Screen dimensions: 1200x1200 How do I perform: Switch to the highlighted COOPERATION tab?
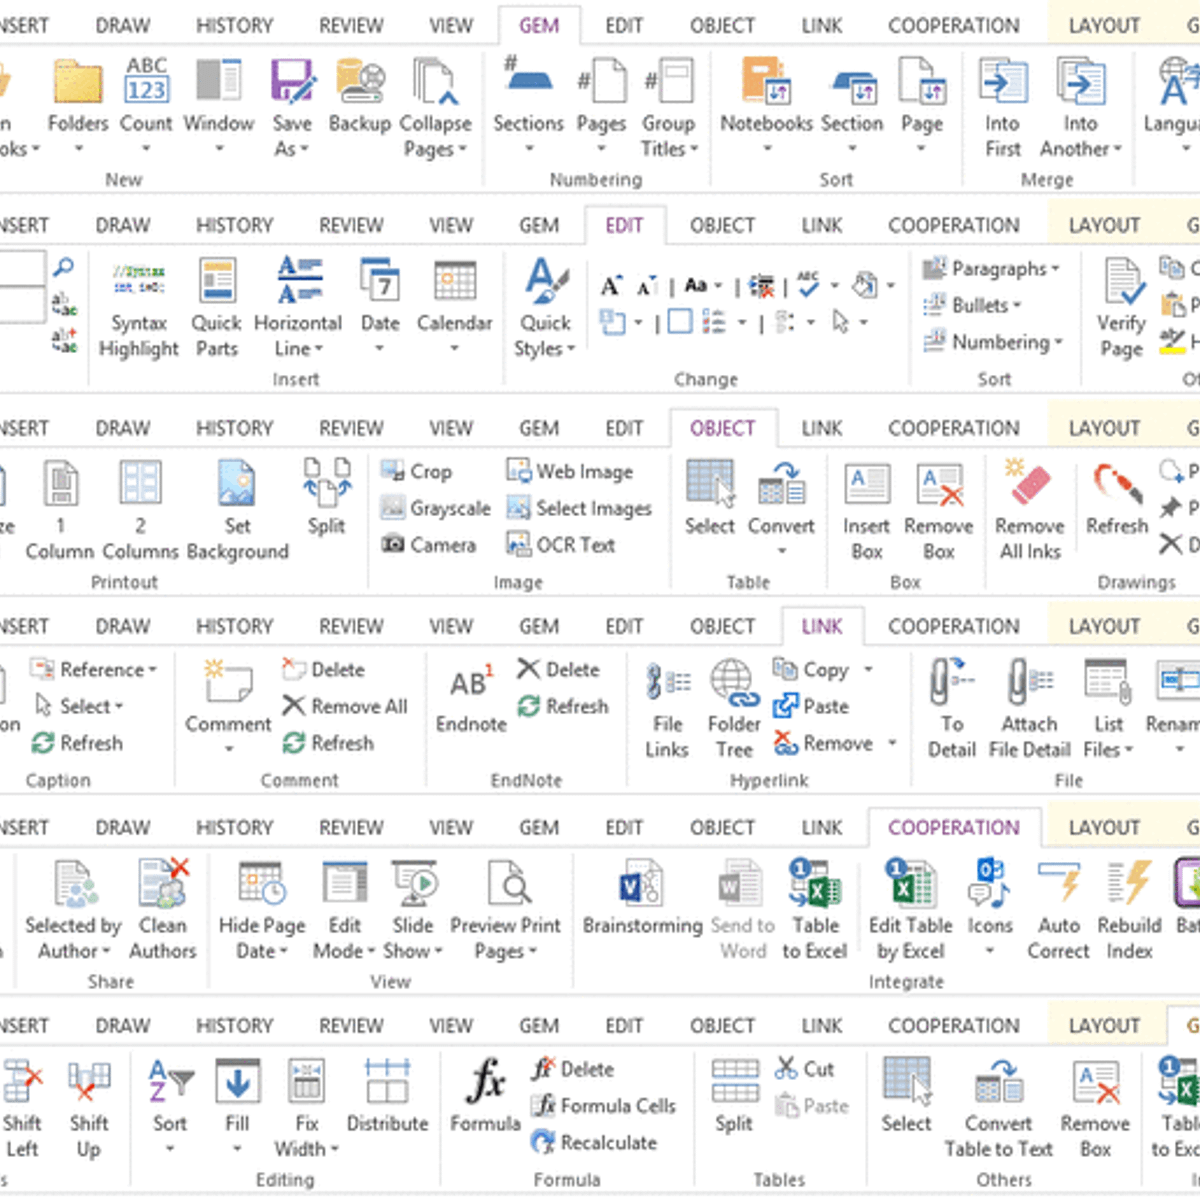(x=954, y=828)
